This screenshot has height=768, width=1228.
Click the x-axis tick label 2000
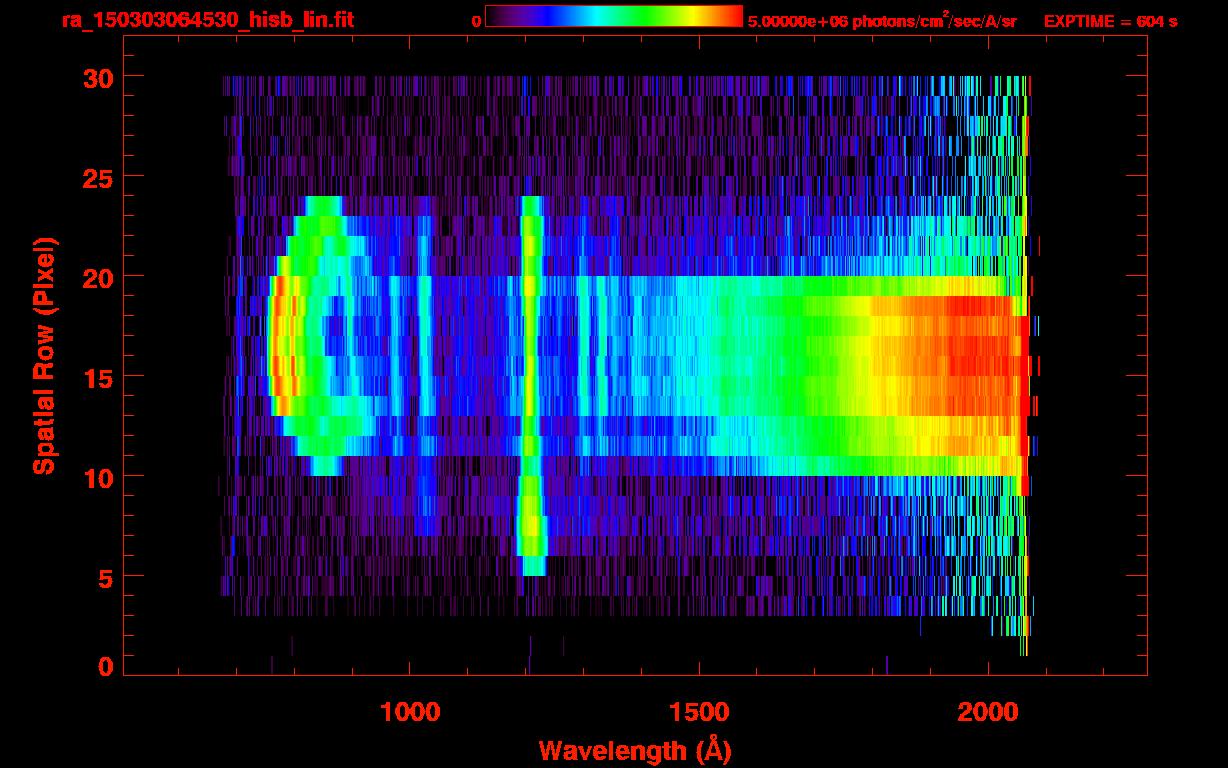[x=987, y=712]
